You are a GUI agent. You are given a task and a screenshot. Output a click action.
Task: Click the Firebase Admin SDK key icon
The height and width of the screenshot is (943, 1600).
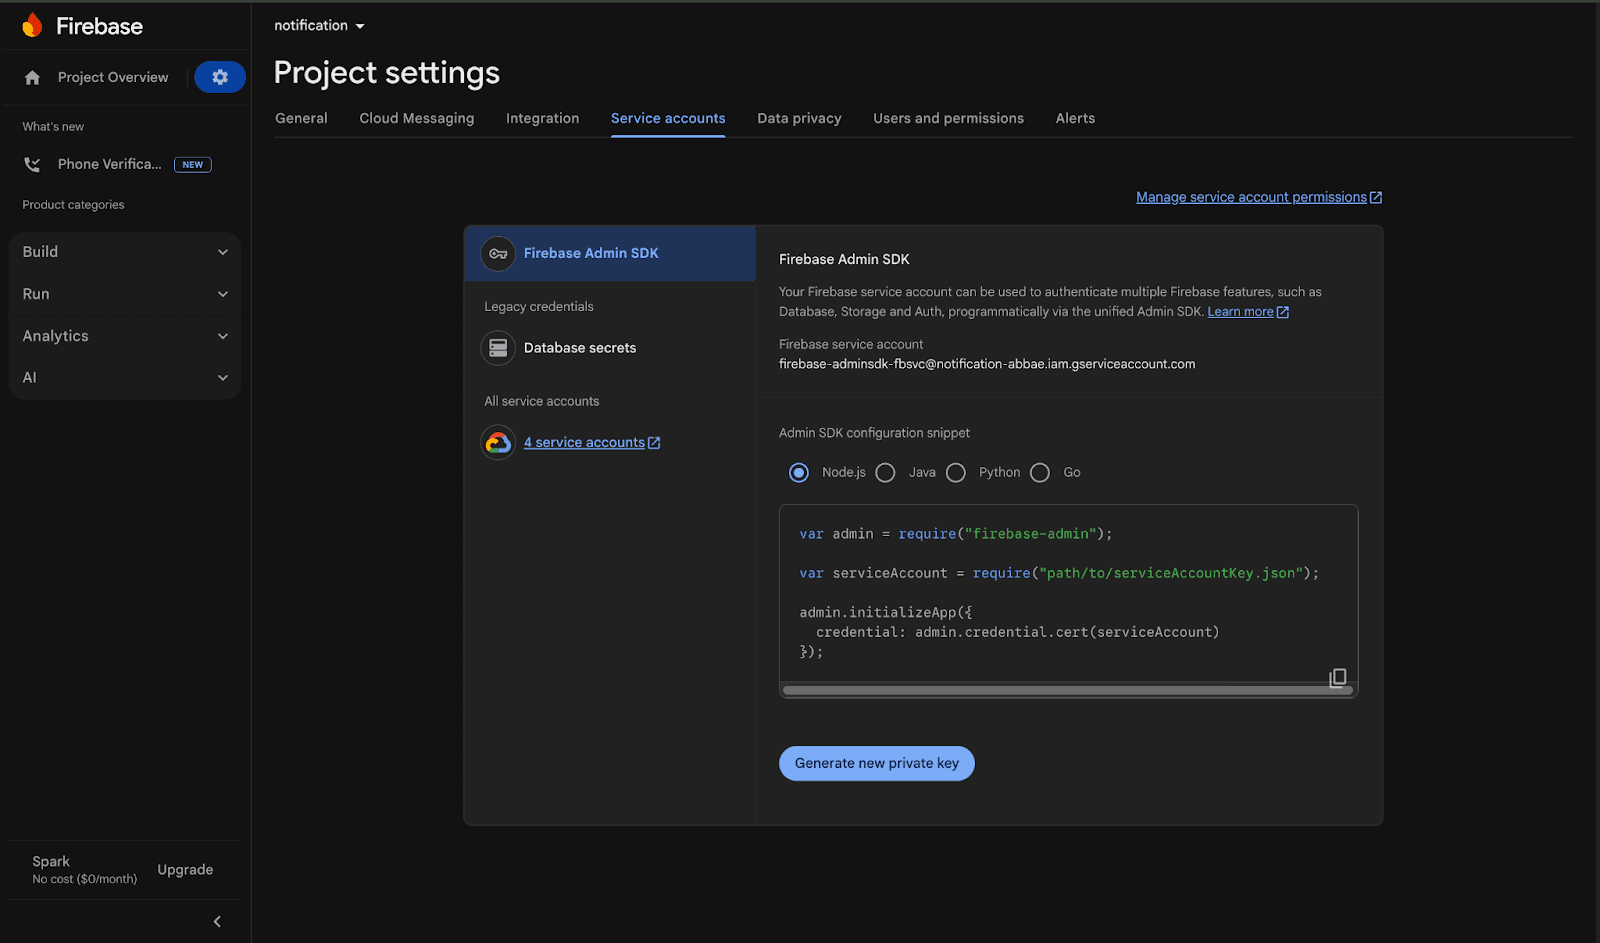[498, 254]
